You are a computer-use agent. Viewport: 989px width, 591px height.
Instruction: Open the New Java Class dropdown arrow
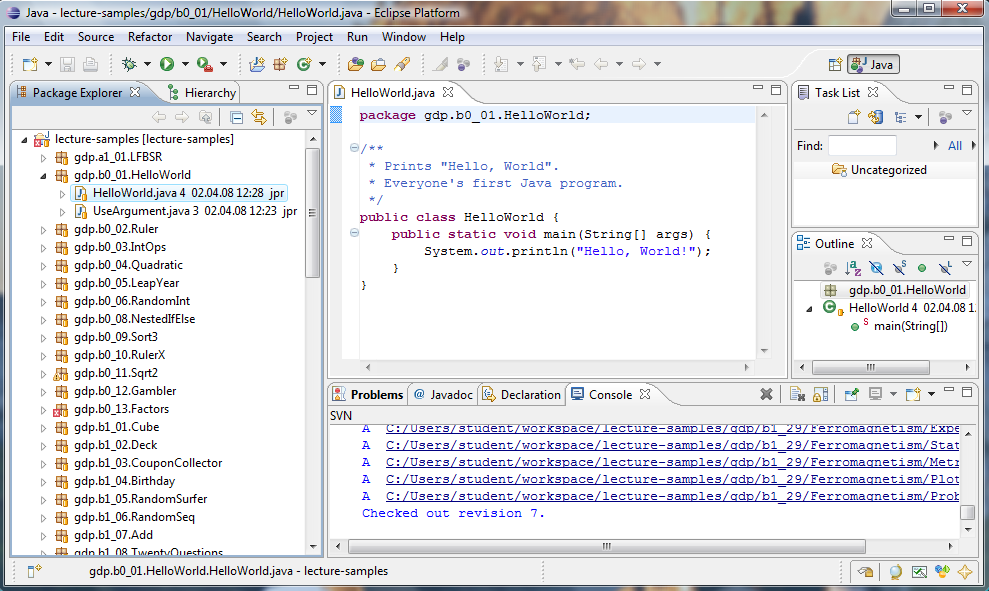322,64
